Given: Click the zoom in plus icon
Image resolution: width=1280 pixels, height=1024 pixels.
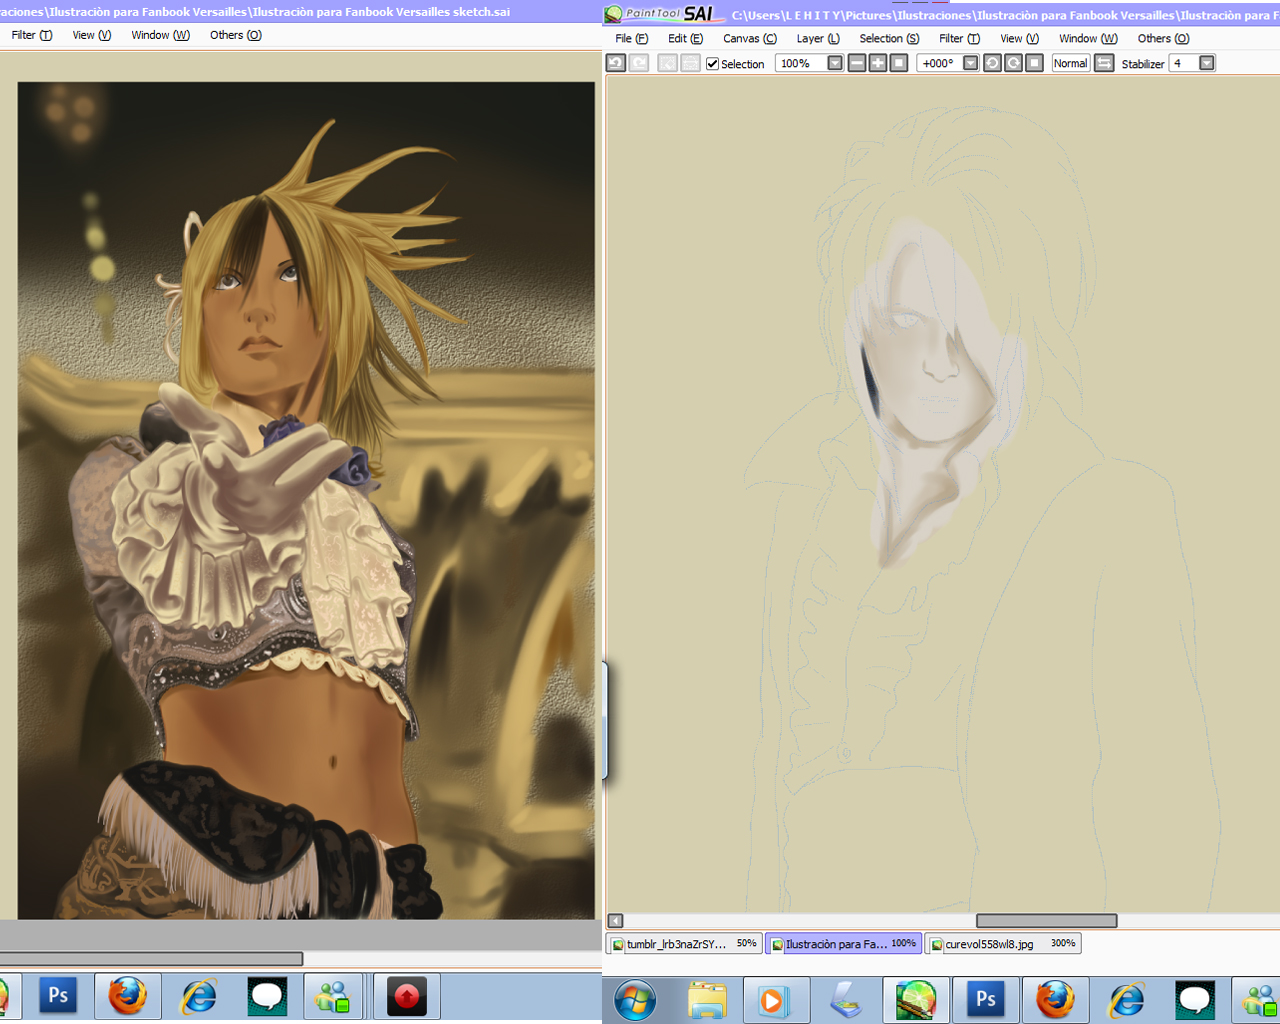Looking at the screenshot, I should (878, 63).
